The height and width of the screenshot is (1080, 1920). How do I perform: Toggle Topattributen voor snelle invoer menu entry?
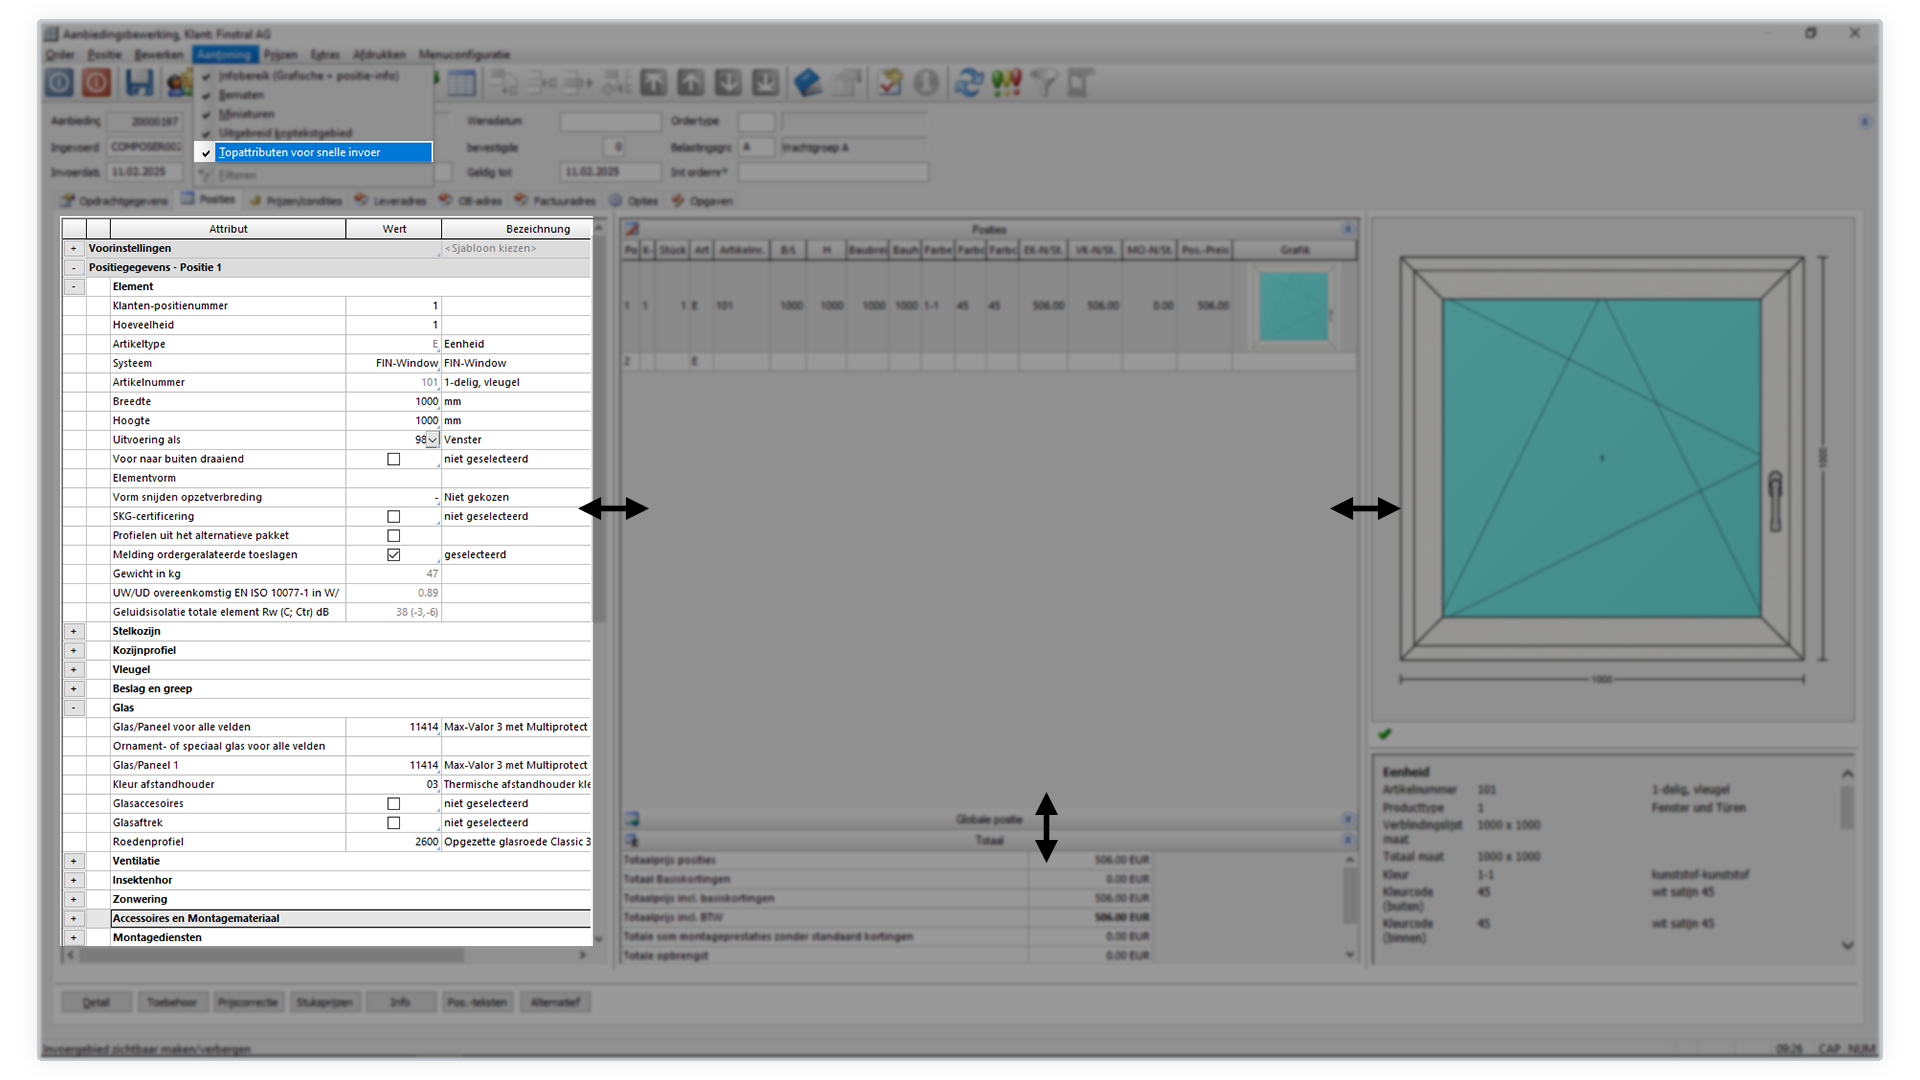point(314,153)
